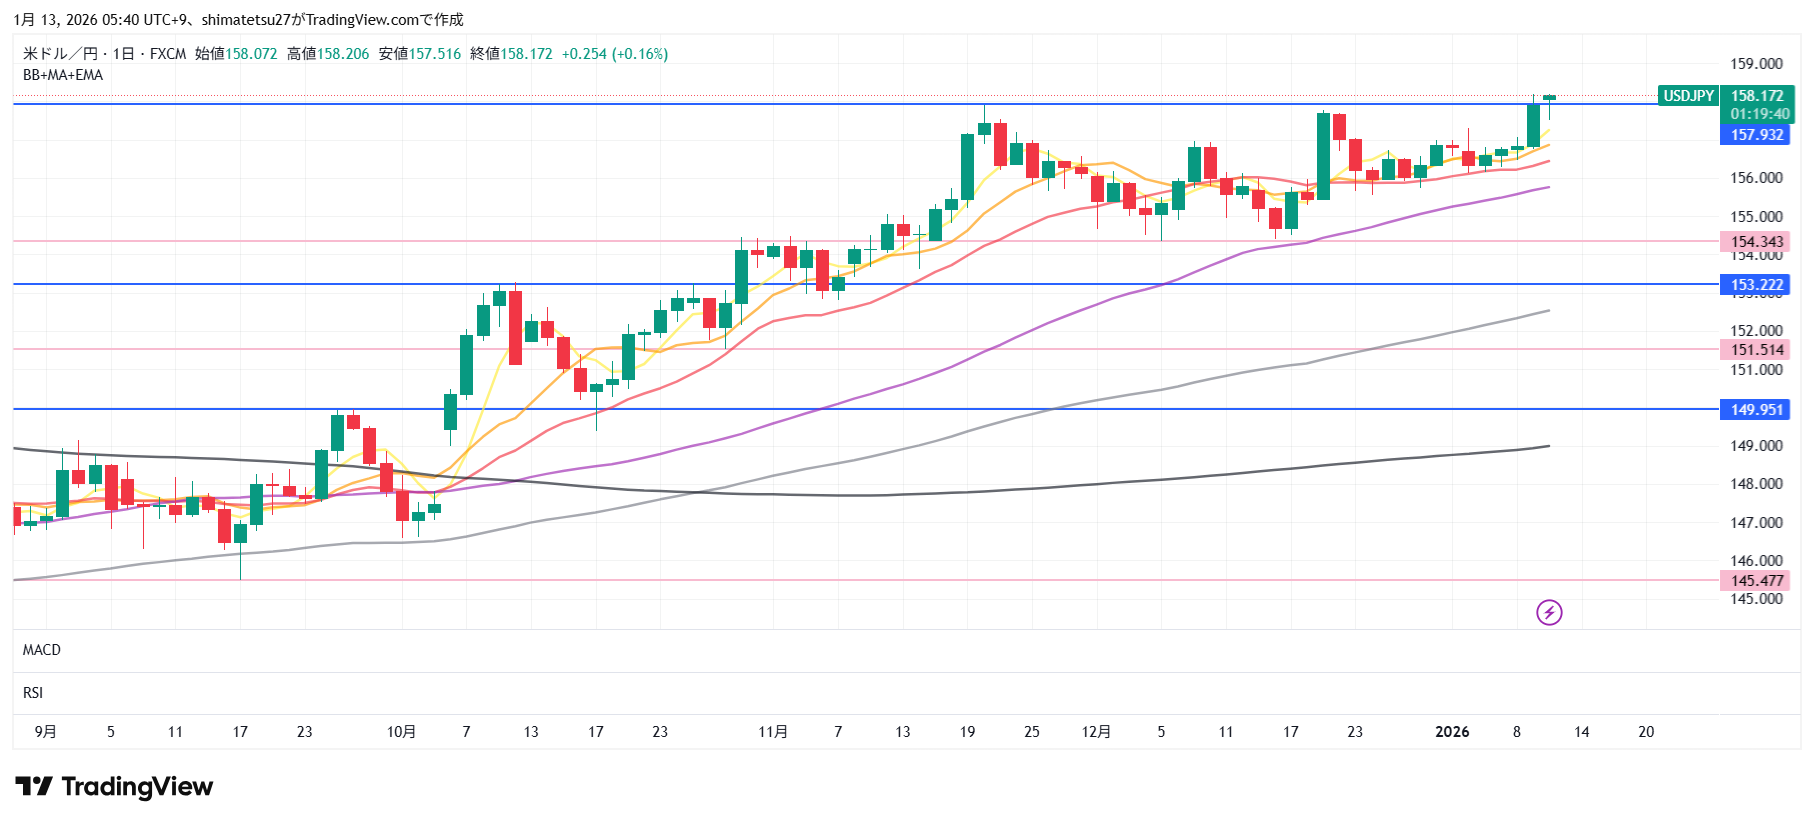
Task: Click the 12月 label on the time axis
Action: (1096, 732)
